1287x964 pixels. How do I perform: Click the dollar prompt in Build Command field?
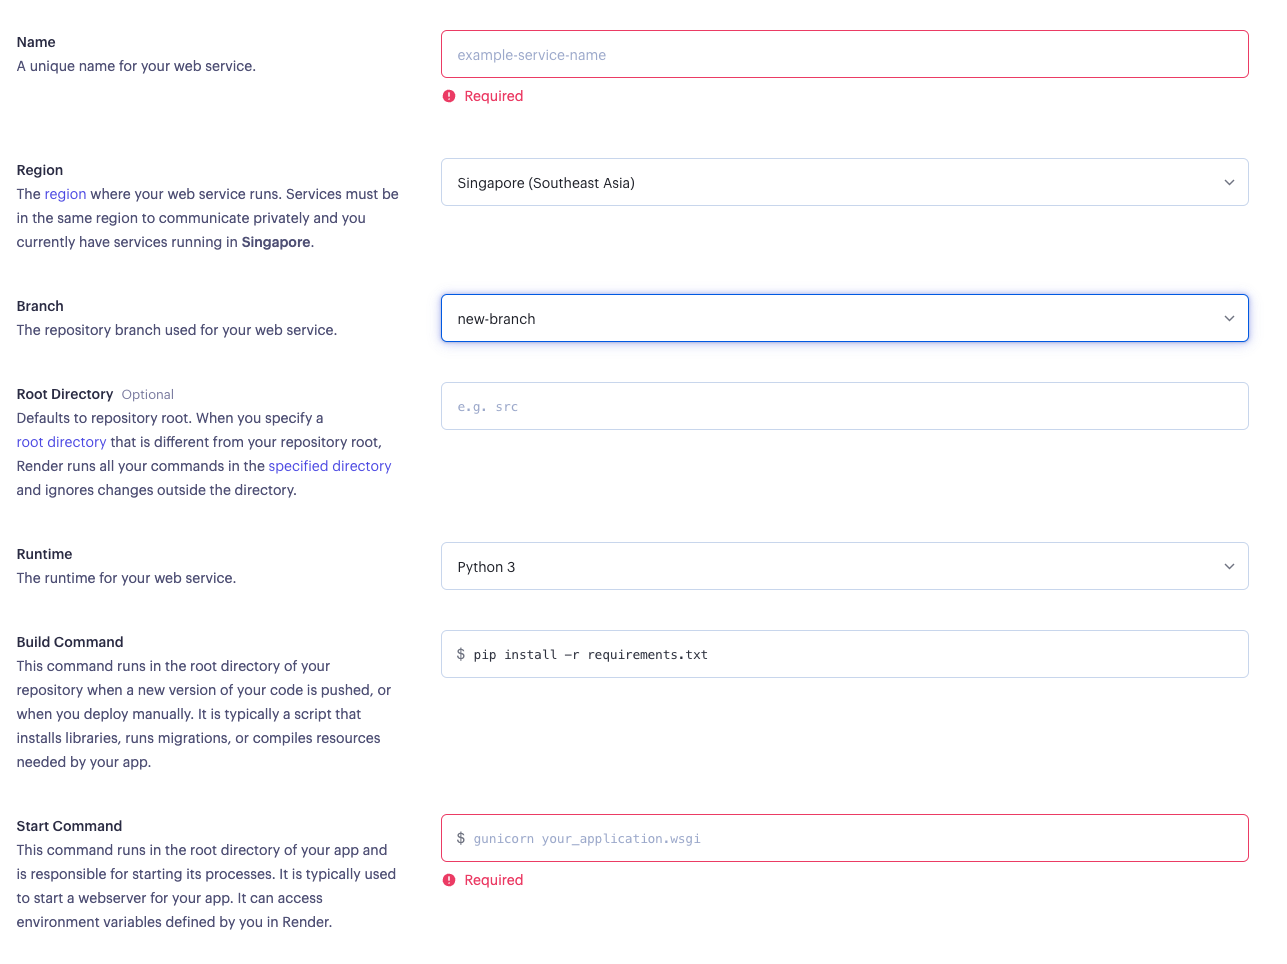tap(460, 654)
